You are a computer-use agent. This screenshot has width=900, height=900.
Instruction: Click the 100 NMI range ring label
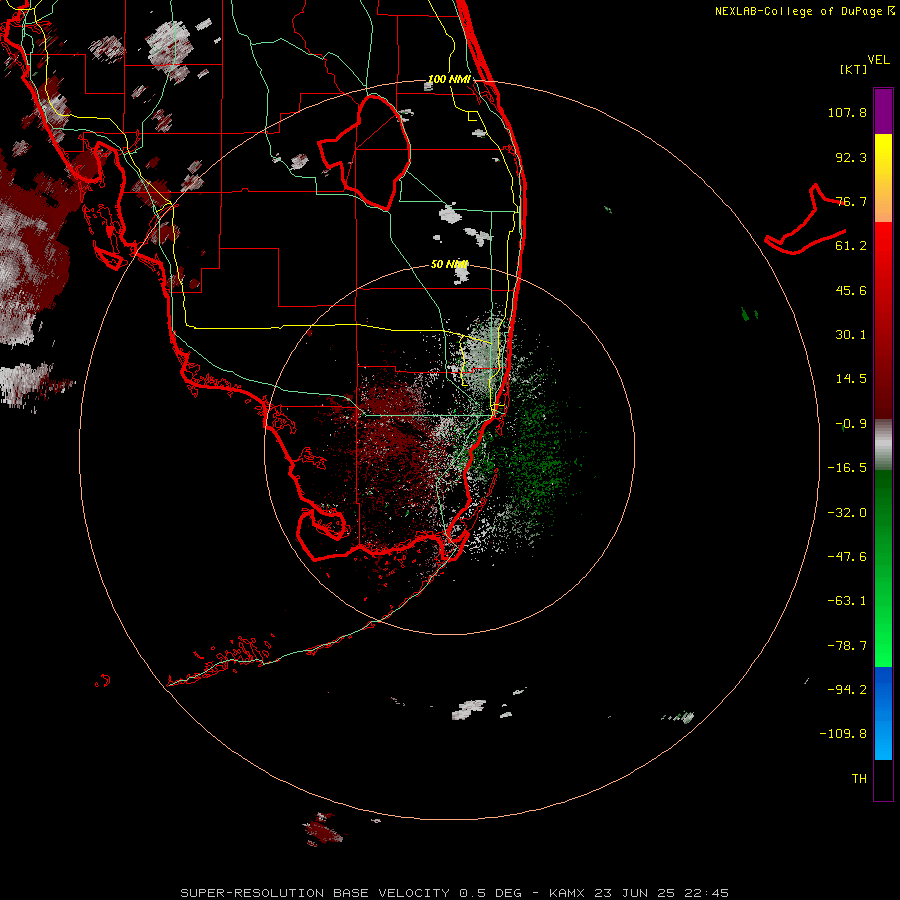tap(449, 79)
